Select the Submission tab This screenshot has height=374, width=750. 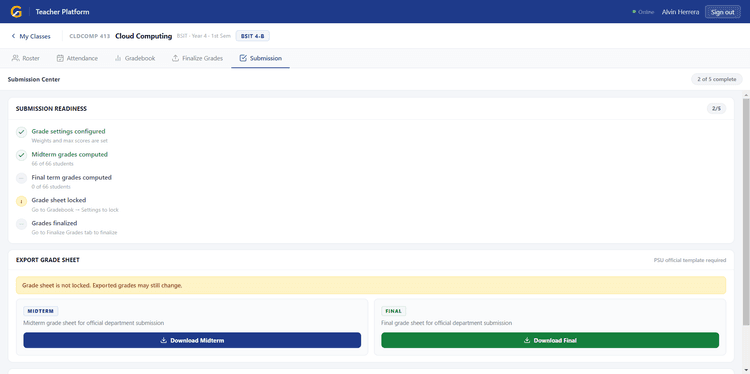(x=261, y=58)
